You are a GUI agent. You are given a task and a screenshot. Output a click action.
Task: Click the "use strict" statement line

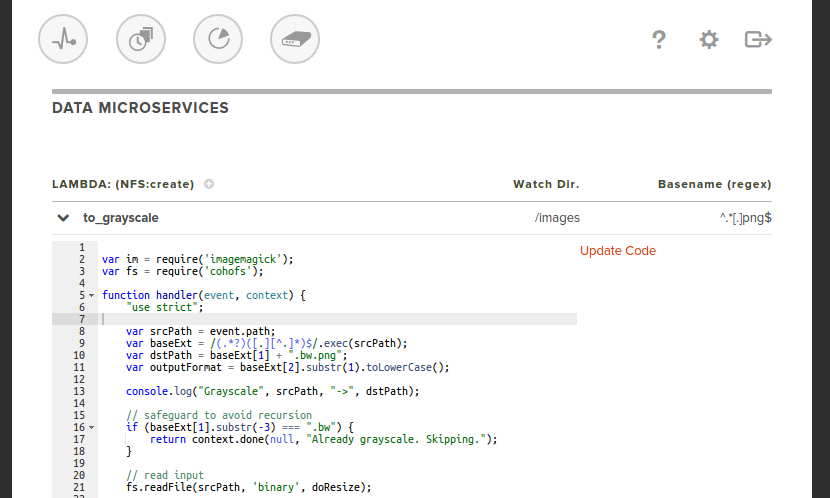pyautogui.click(x=165, y=307)
